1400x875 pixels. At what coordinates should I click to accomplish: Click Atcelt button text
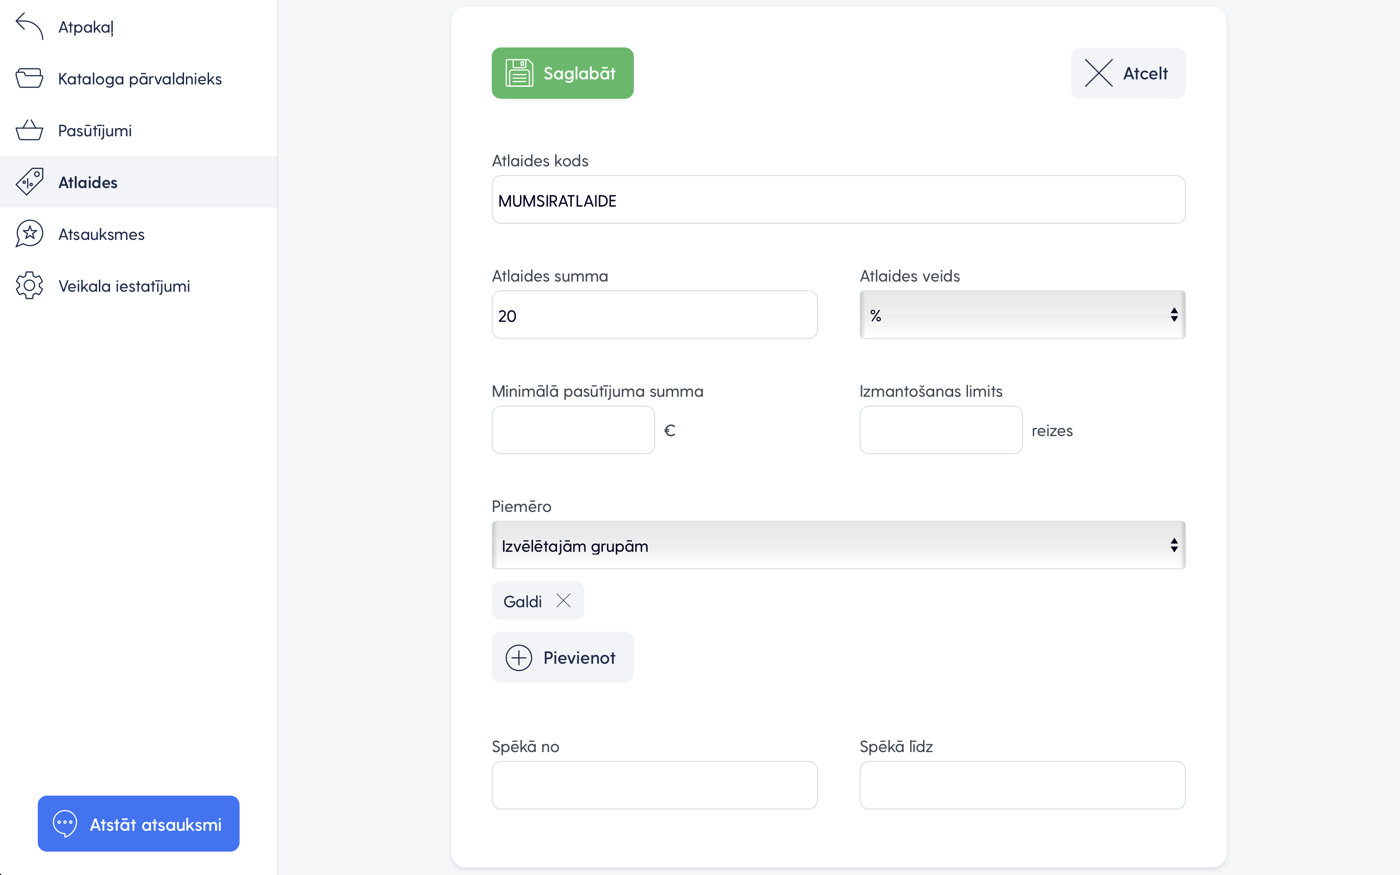tap(1145, 73)
